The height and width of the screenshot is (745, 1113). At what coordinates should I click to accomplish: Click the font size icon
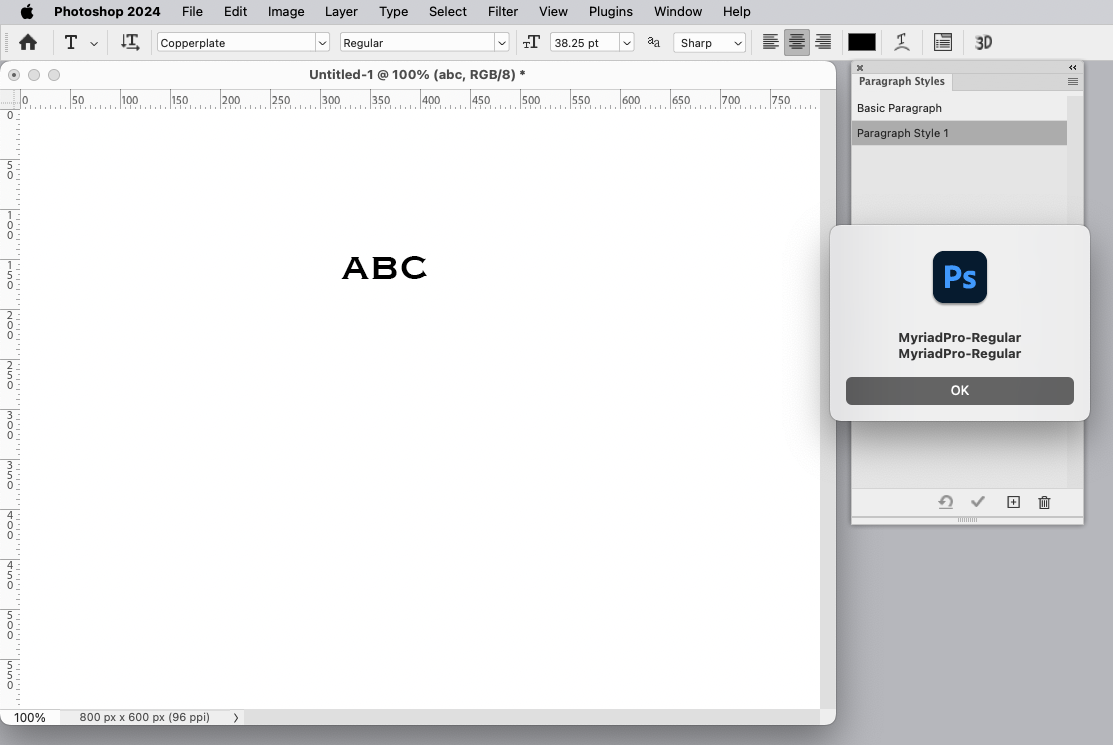point(531,43)
